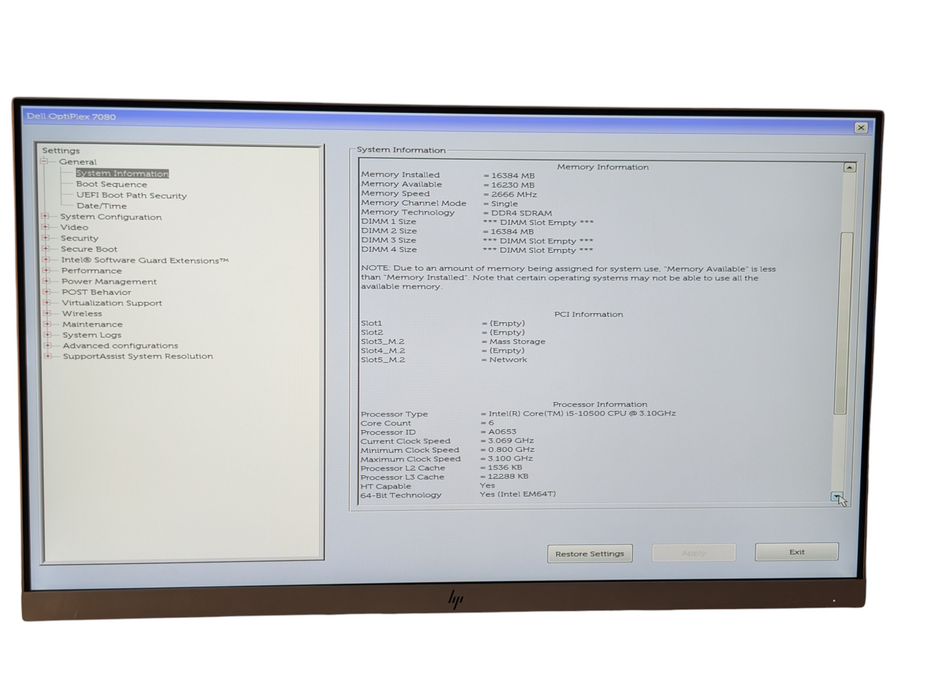The height and width of the screenshot is (700, 930).
Task: Expand the Security settings node
Action: click(46, 238)
